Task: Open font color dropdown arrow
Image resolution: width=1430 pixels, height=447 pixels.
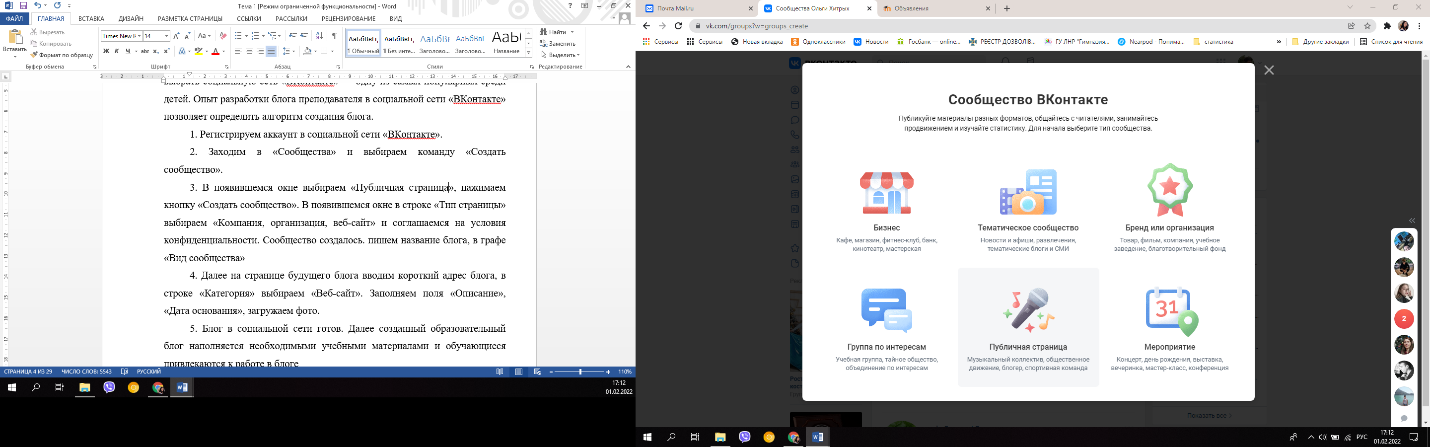Action: tap(224, 51)
